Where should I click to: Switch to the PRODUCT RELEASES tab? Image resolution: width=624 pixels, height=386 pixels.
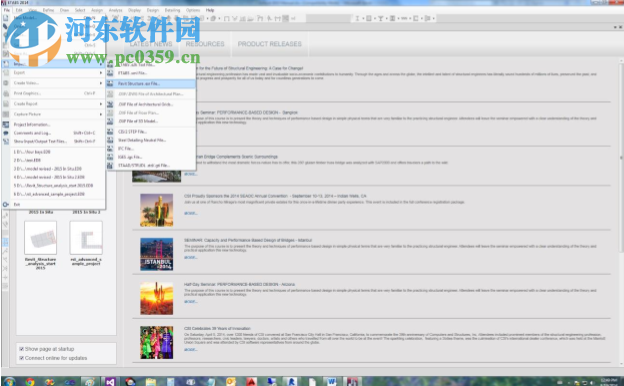coord(270,44)
